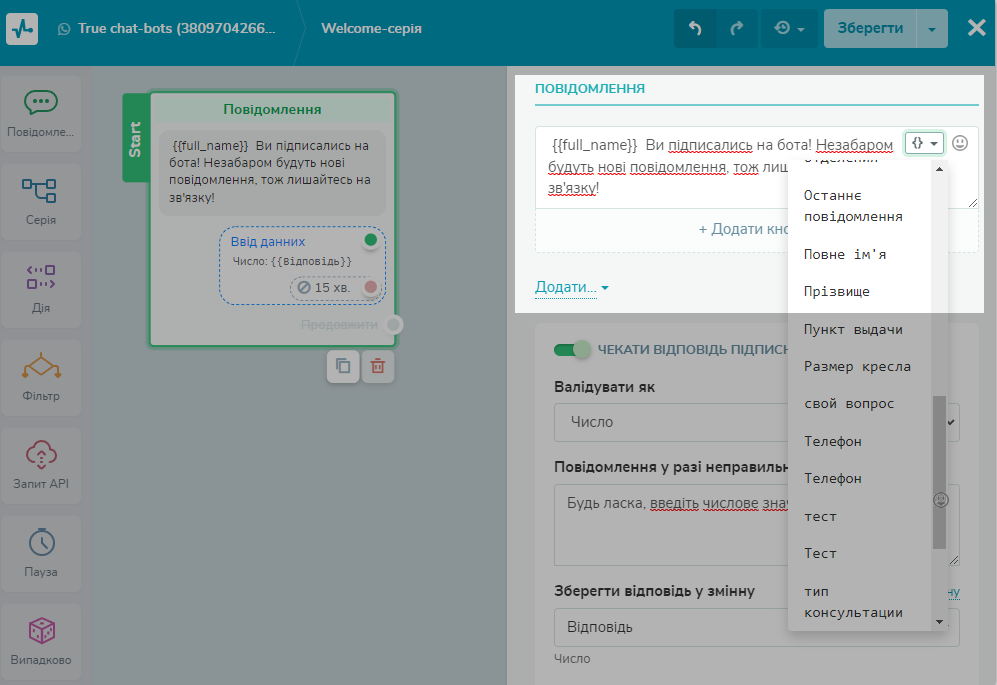Click the pulse logo icon in header

click(x=22, y=29)
